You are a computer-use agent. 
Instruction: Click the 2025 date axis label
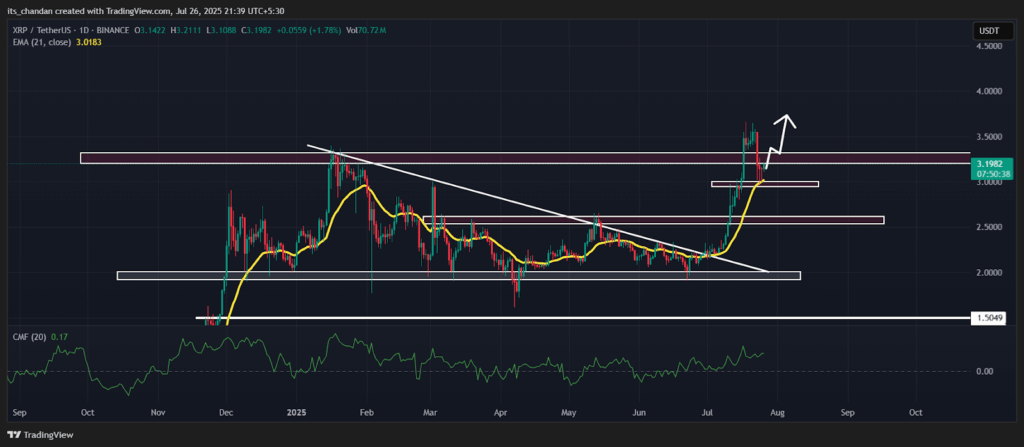[296, 413]
